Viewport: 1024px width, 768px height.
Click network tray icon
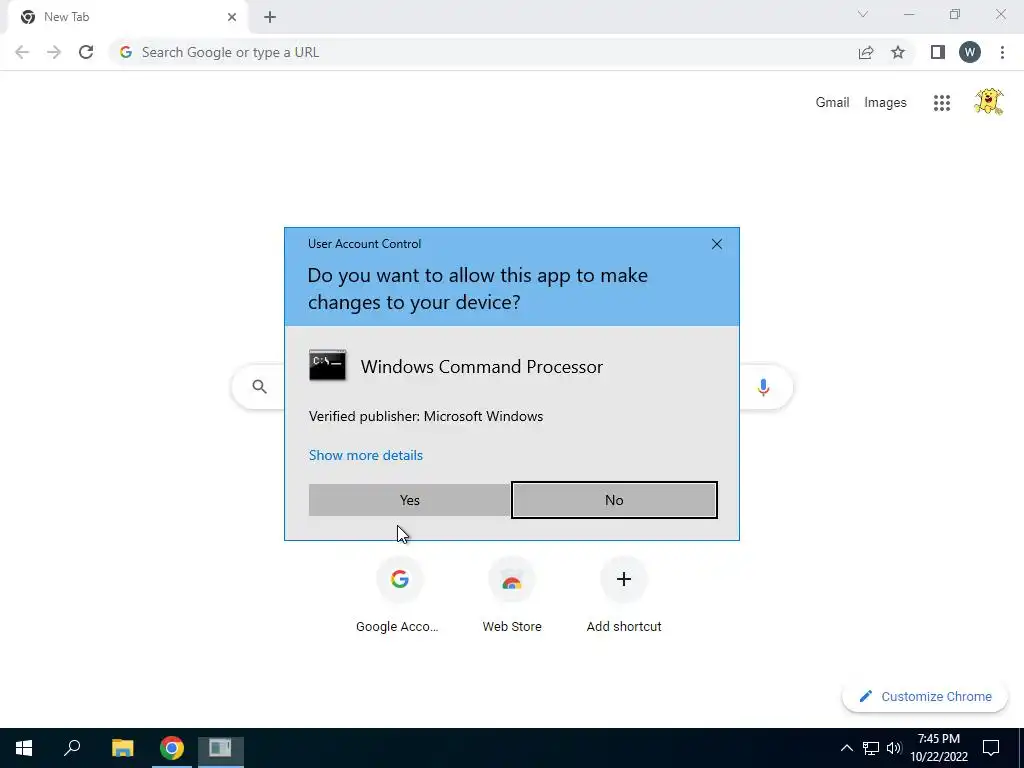coord(871,748)
